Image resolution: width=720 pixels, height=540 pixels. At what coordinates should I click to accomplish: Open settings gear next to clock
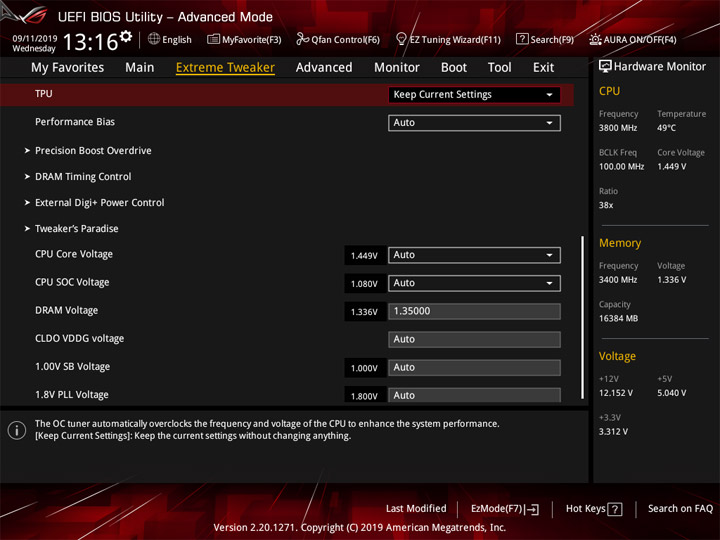click(x=126, y=36)
